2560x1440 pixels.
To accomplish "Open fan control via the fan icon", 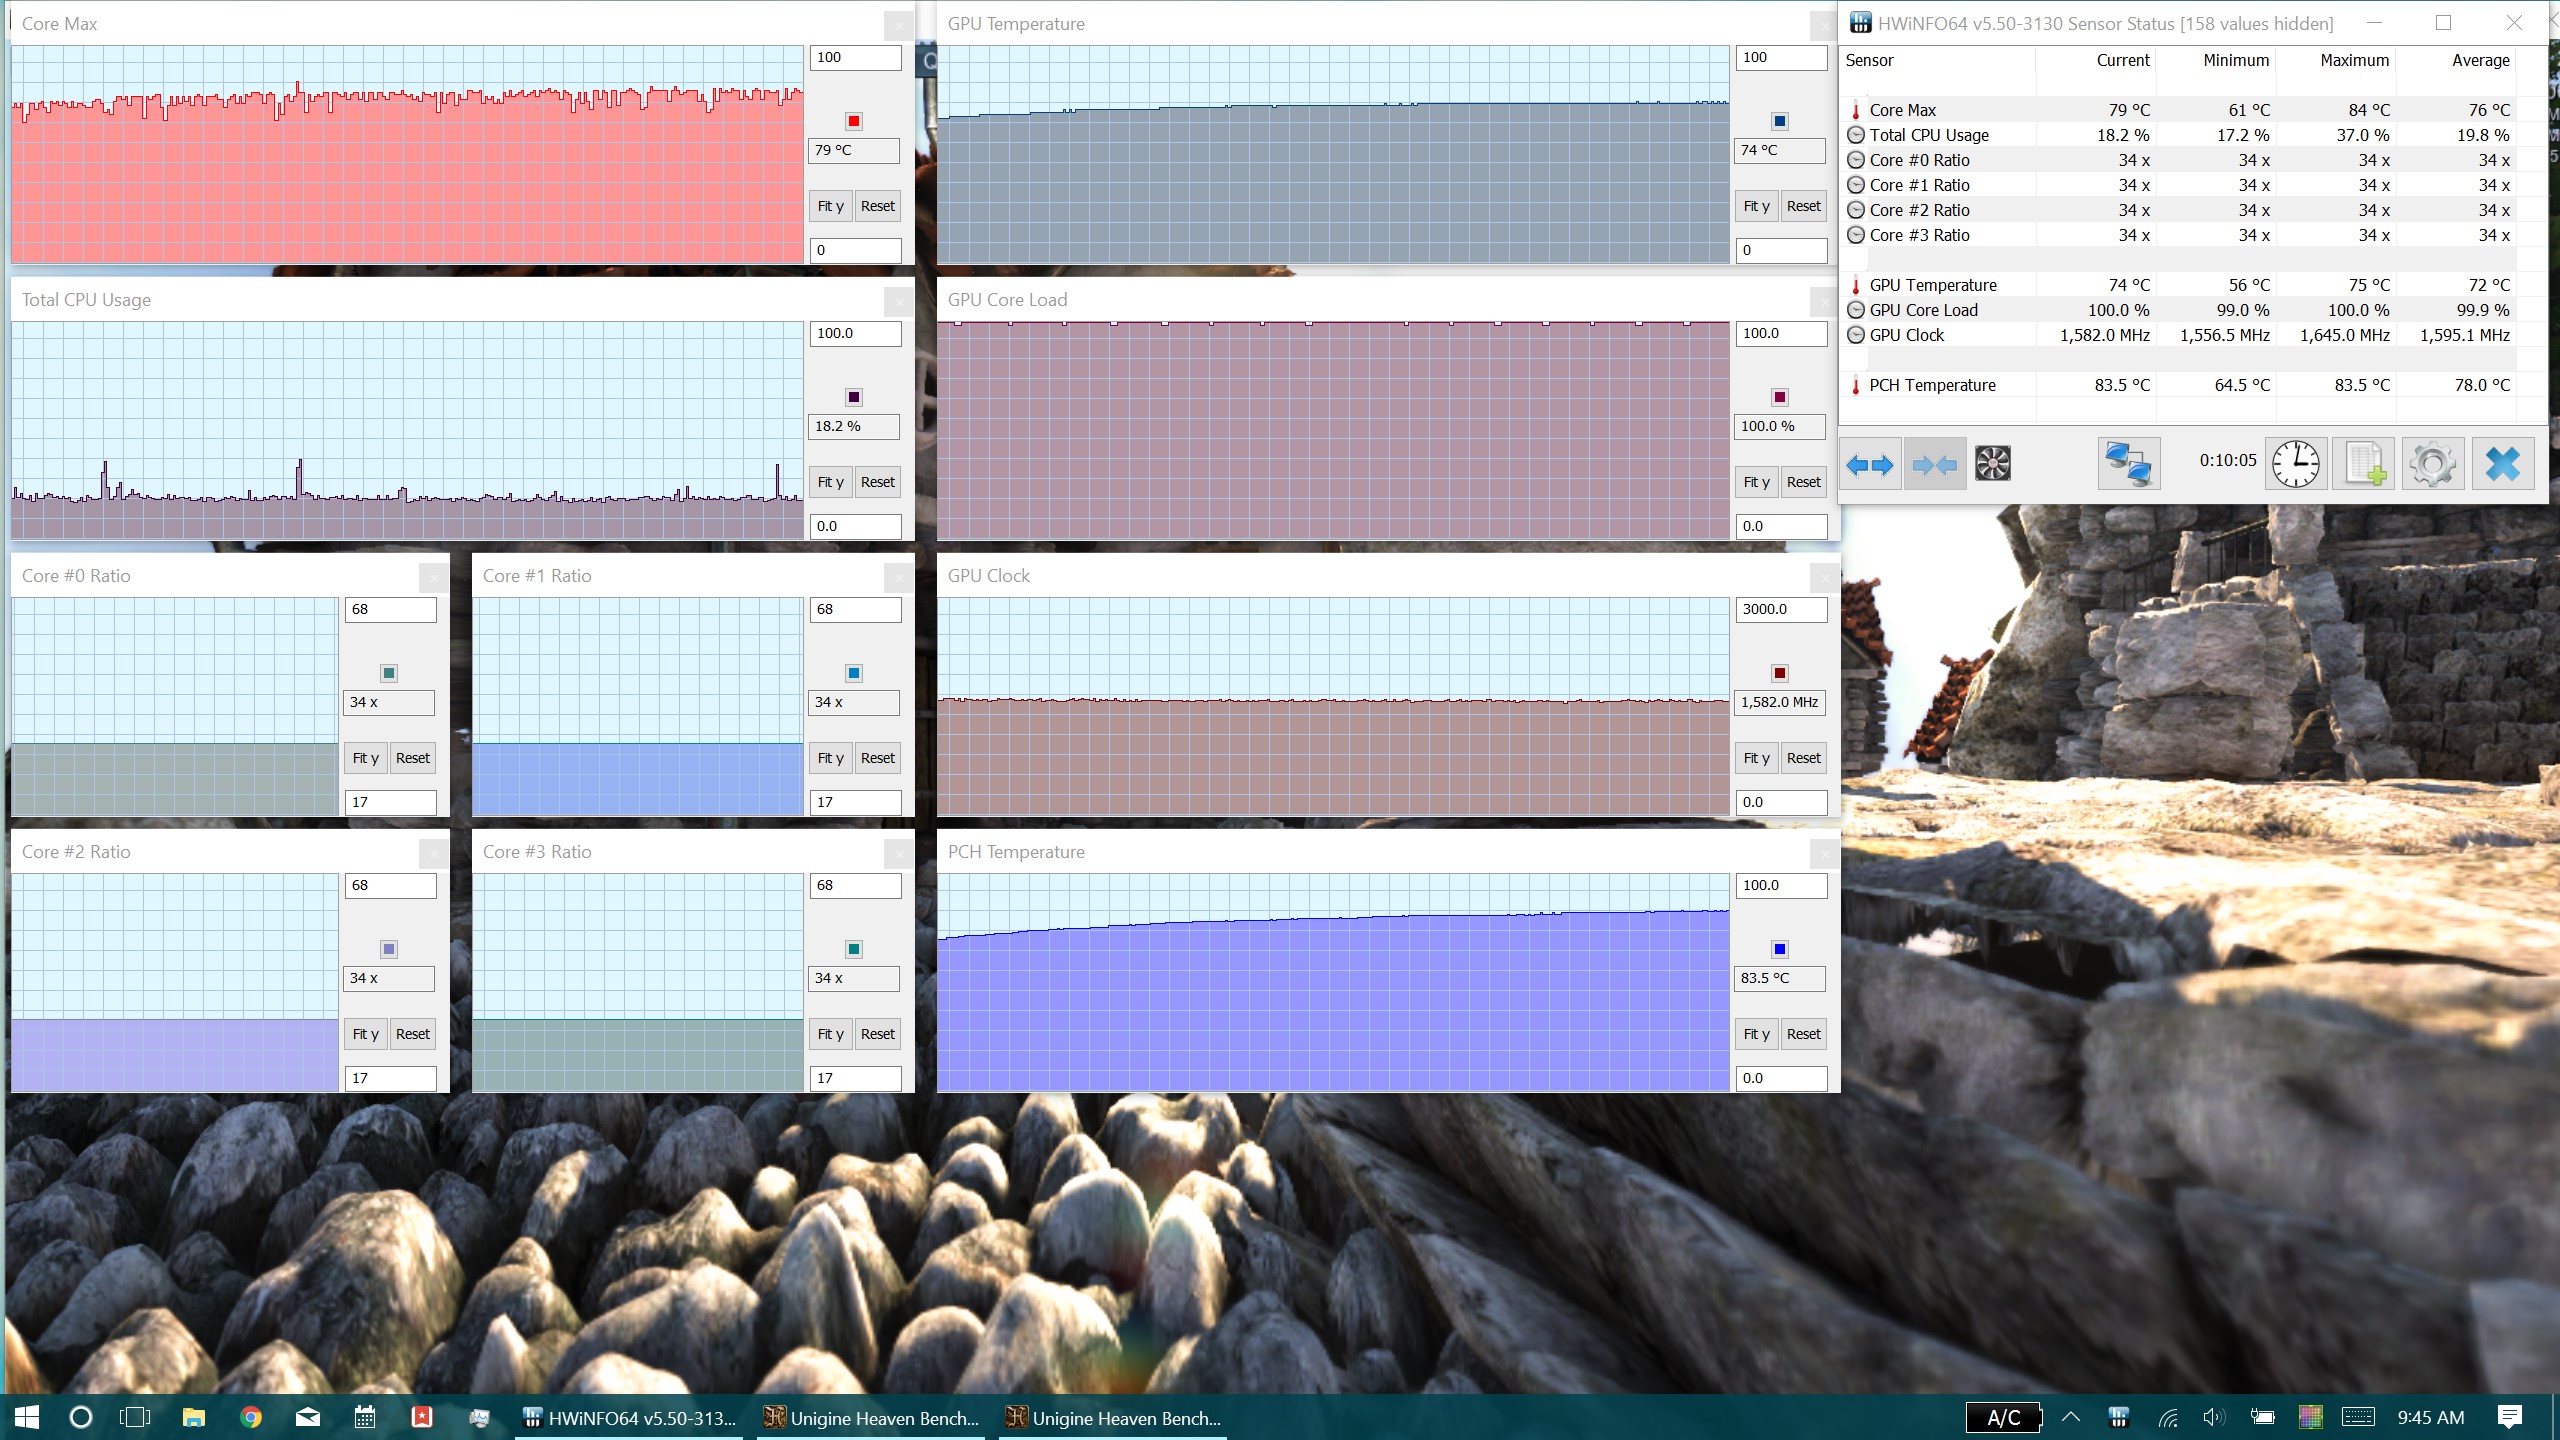I will (1993, 464).
